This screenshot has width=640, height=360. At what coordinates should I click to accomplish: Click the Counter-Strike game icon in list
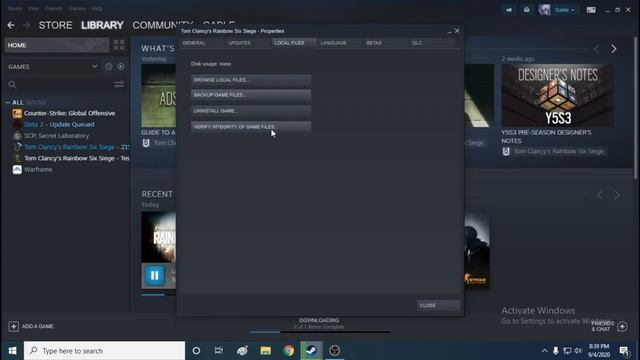click(x=17, y=113)
